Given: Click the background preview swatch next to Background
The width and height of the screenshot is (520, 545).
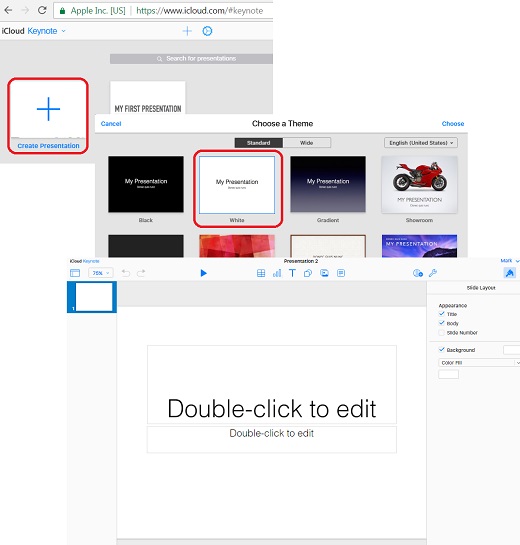Looking at the screenshot, I should coord(512,350).
